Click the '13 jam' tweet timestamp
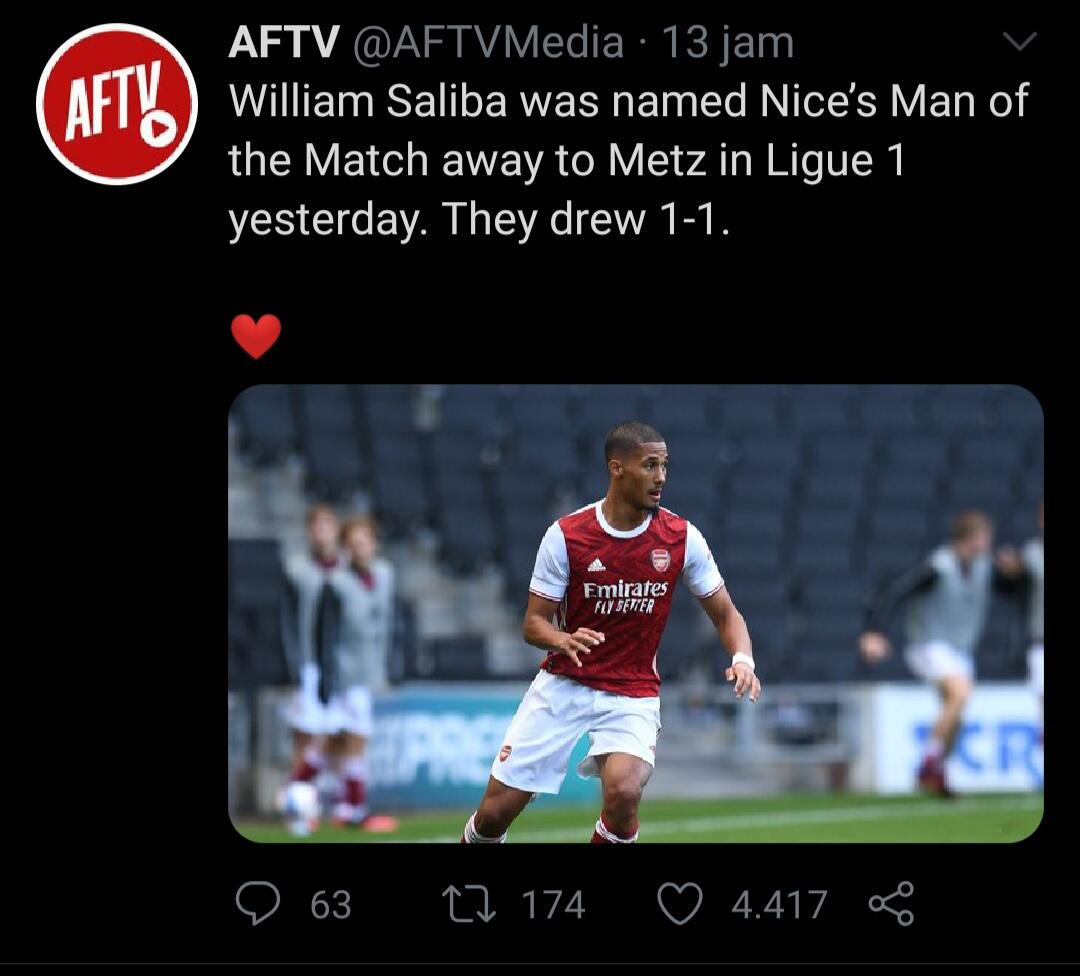 pyautogui.click(x=729, y=42)
